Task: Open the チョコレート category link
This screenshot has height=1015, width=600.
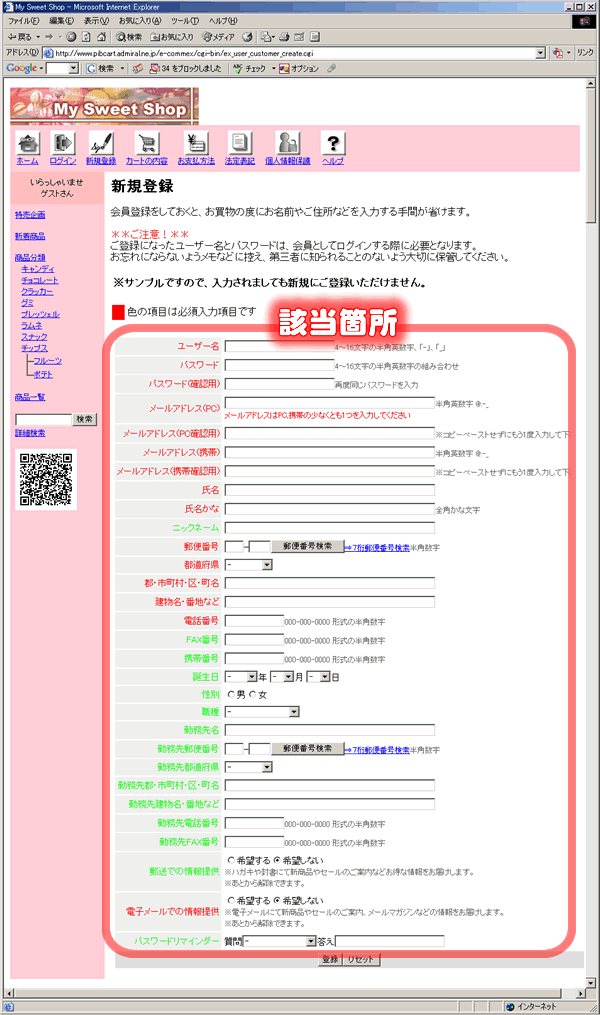Action: coord(39,280)
